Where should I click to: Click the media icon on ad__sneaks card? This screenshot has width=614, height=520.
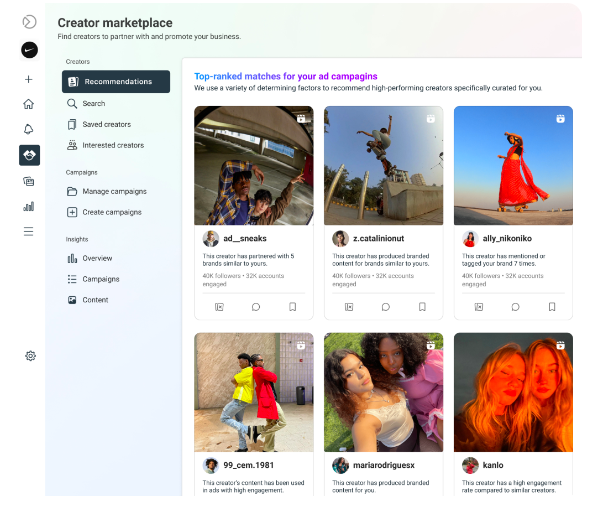(219, 307)
